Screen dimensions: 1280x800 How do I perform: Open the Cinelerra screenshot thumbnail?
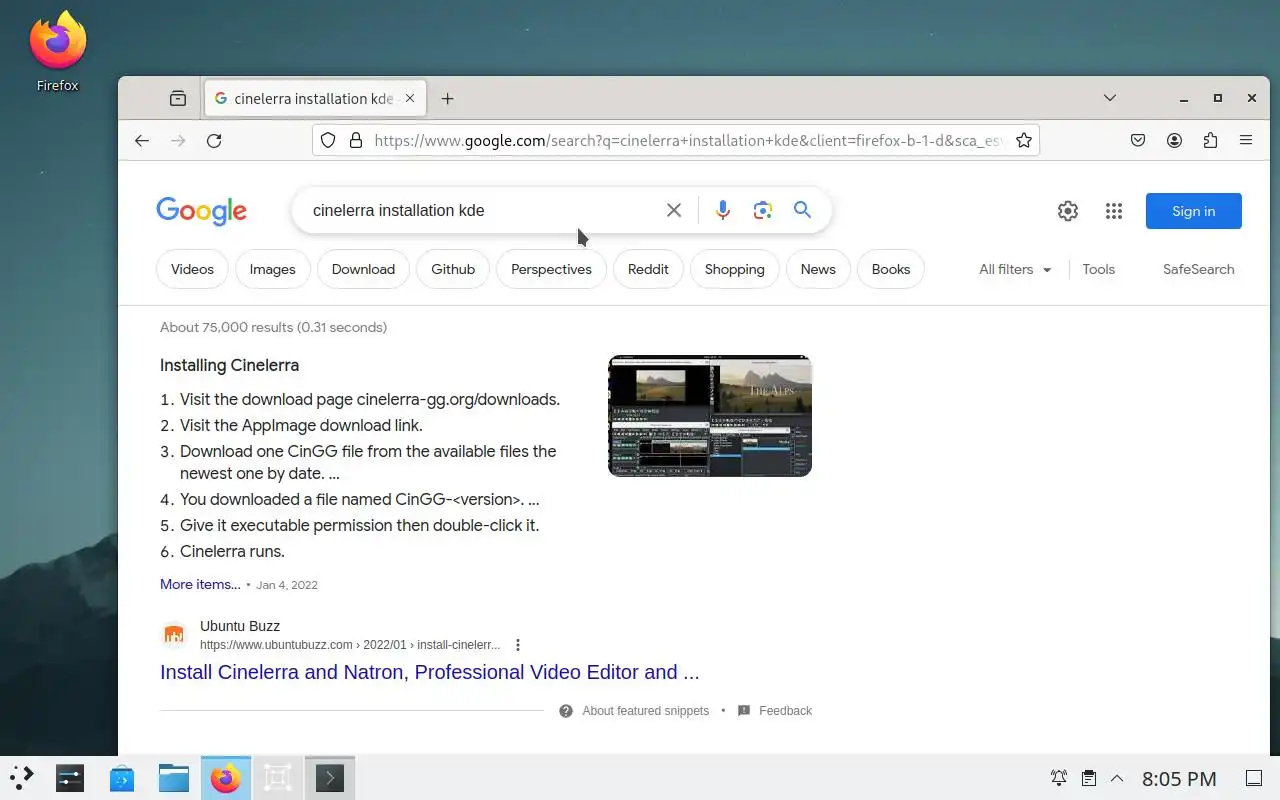coord(710,416)
